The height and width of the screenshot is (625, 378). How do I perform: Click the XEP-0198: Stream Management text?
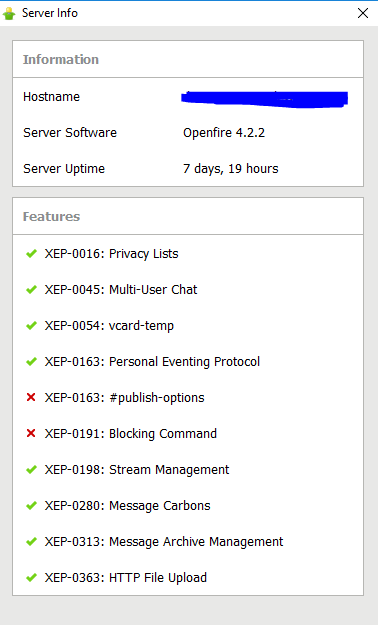pos(137,470)
